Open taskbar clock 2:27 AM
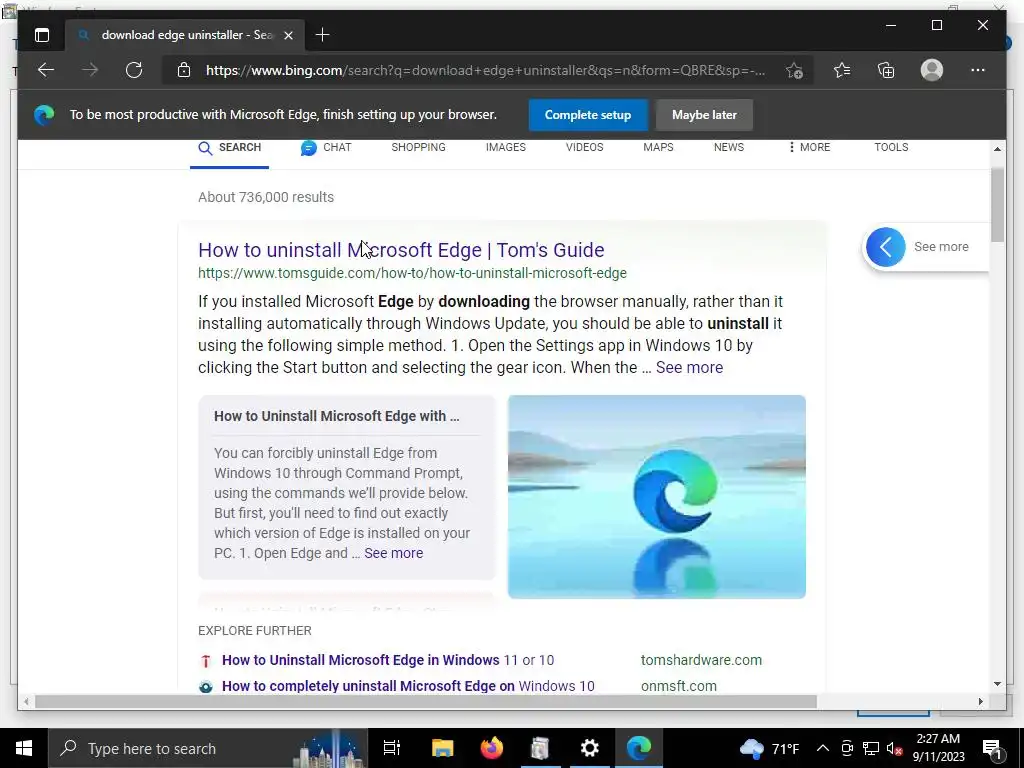Image resolution: width=1024 pixels, height=768 pixels. coord(938,748)
